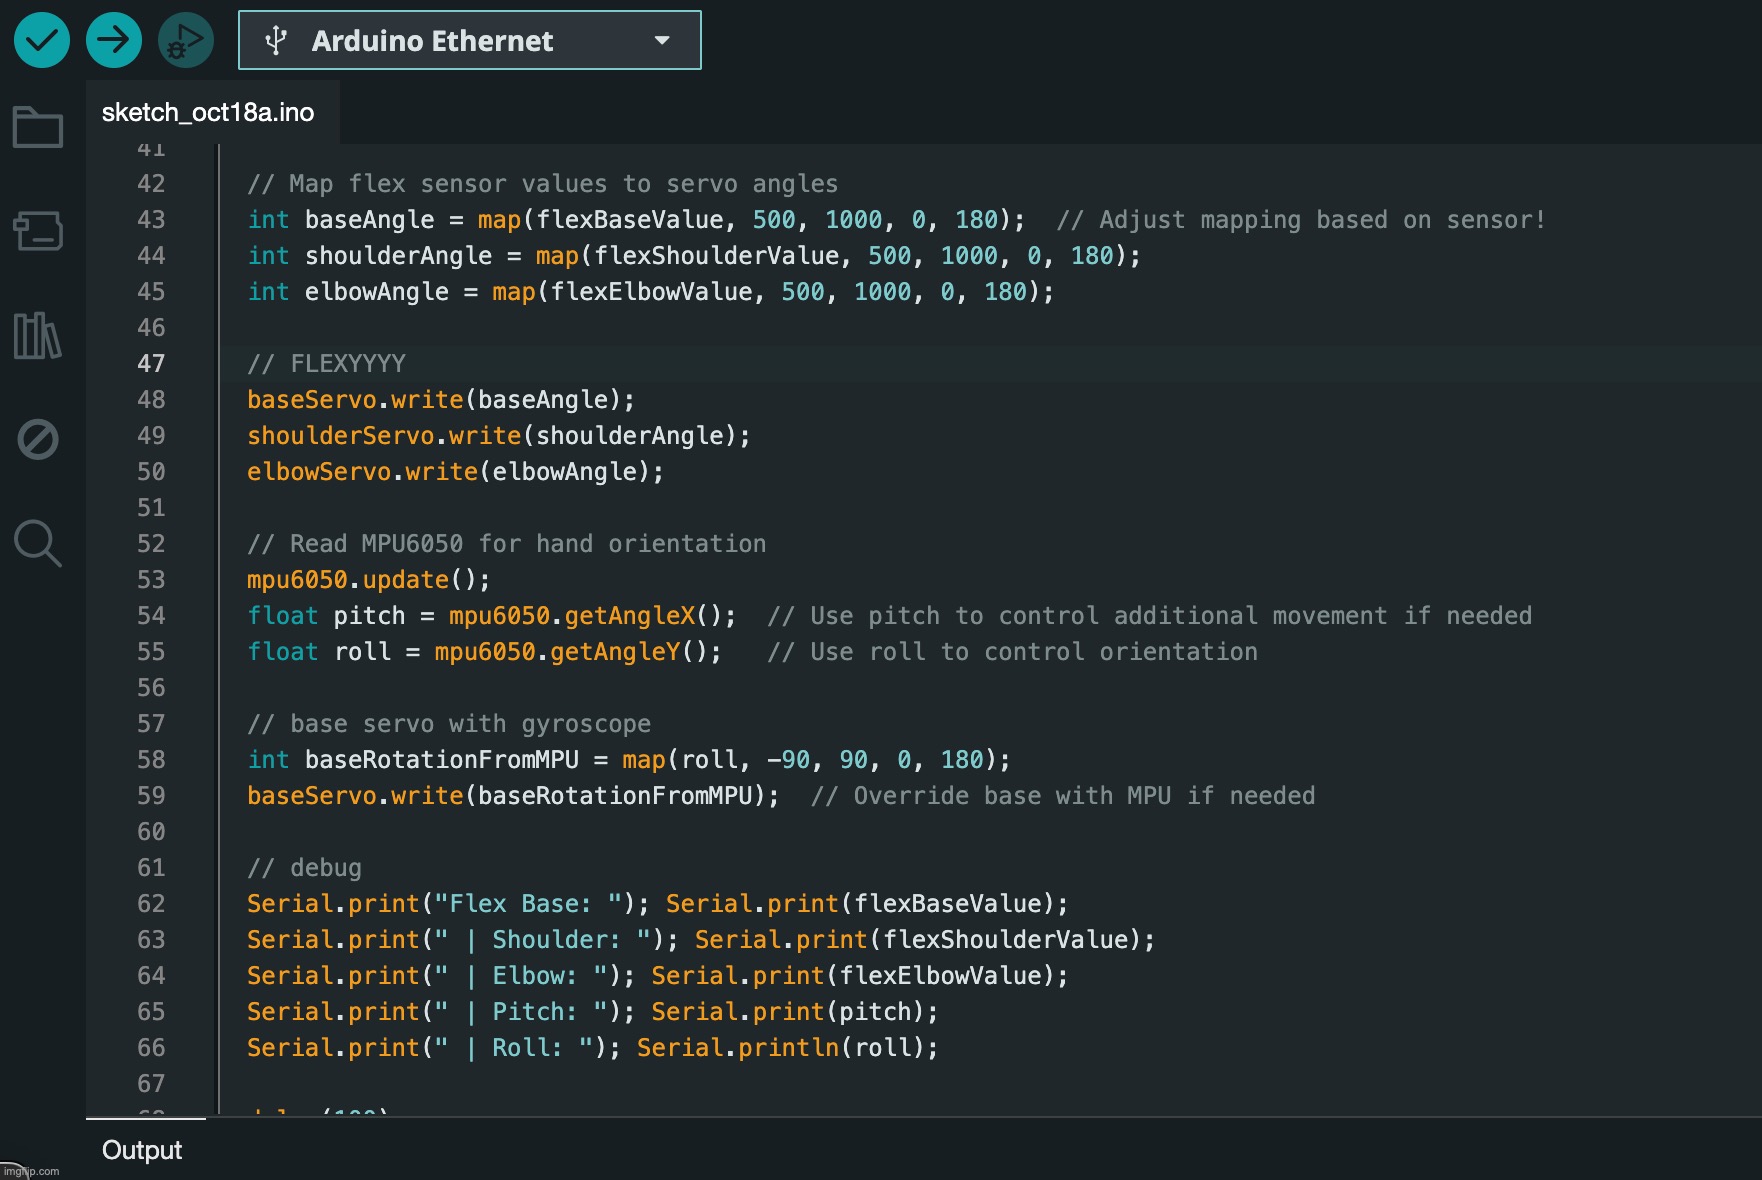Click line number 62 in the gutter
This screenshot has width=1762, height=1180.
(x=151, y=904)
